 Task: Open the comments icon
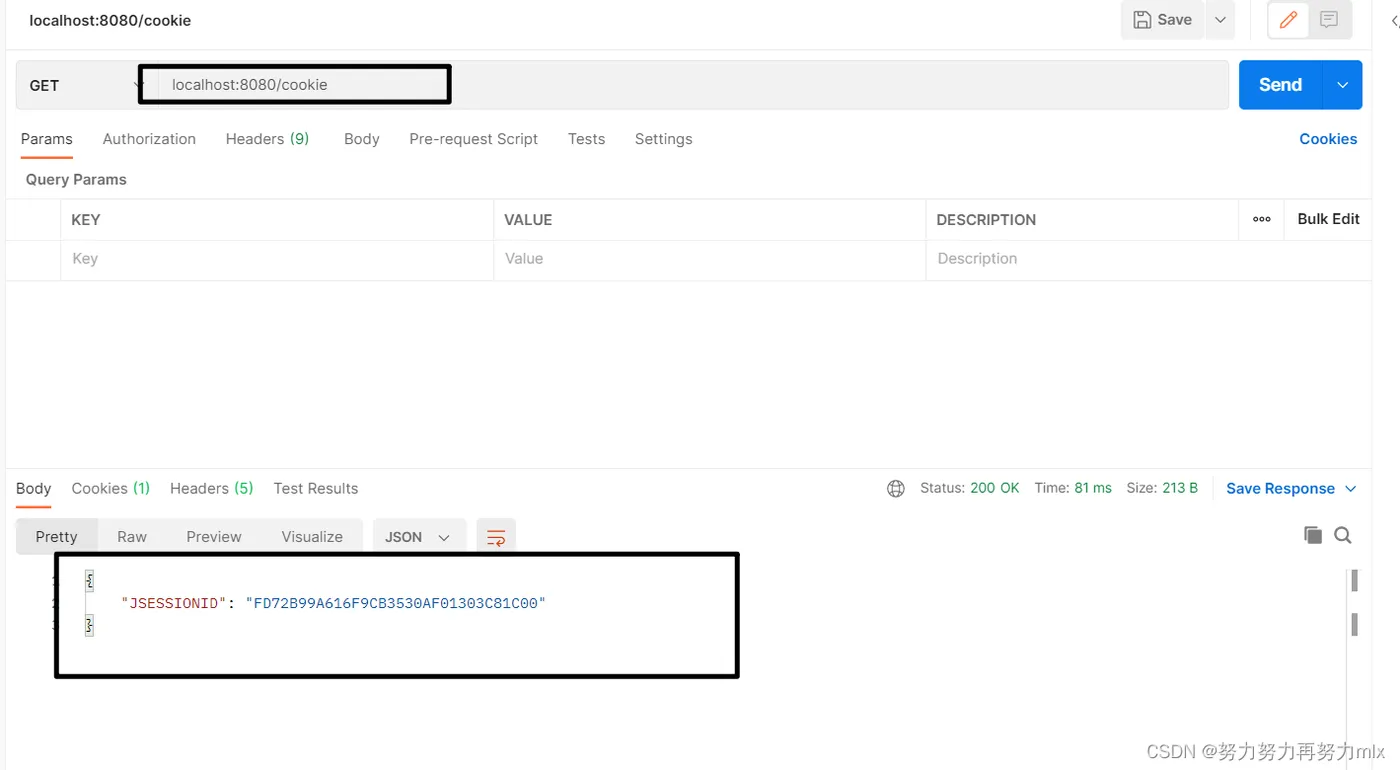coord(1329,20)
